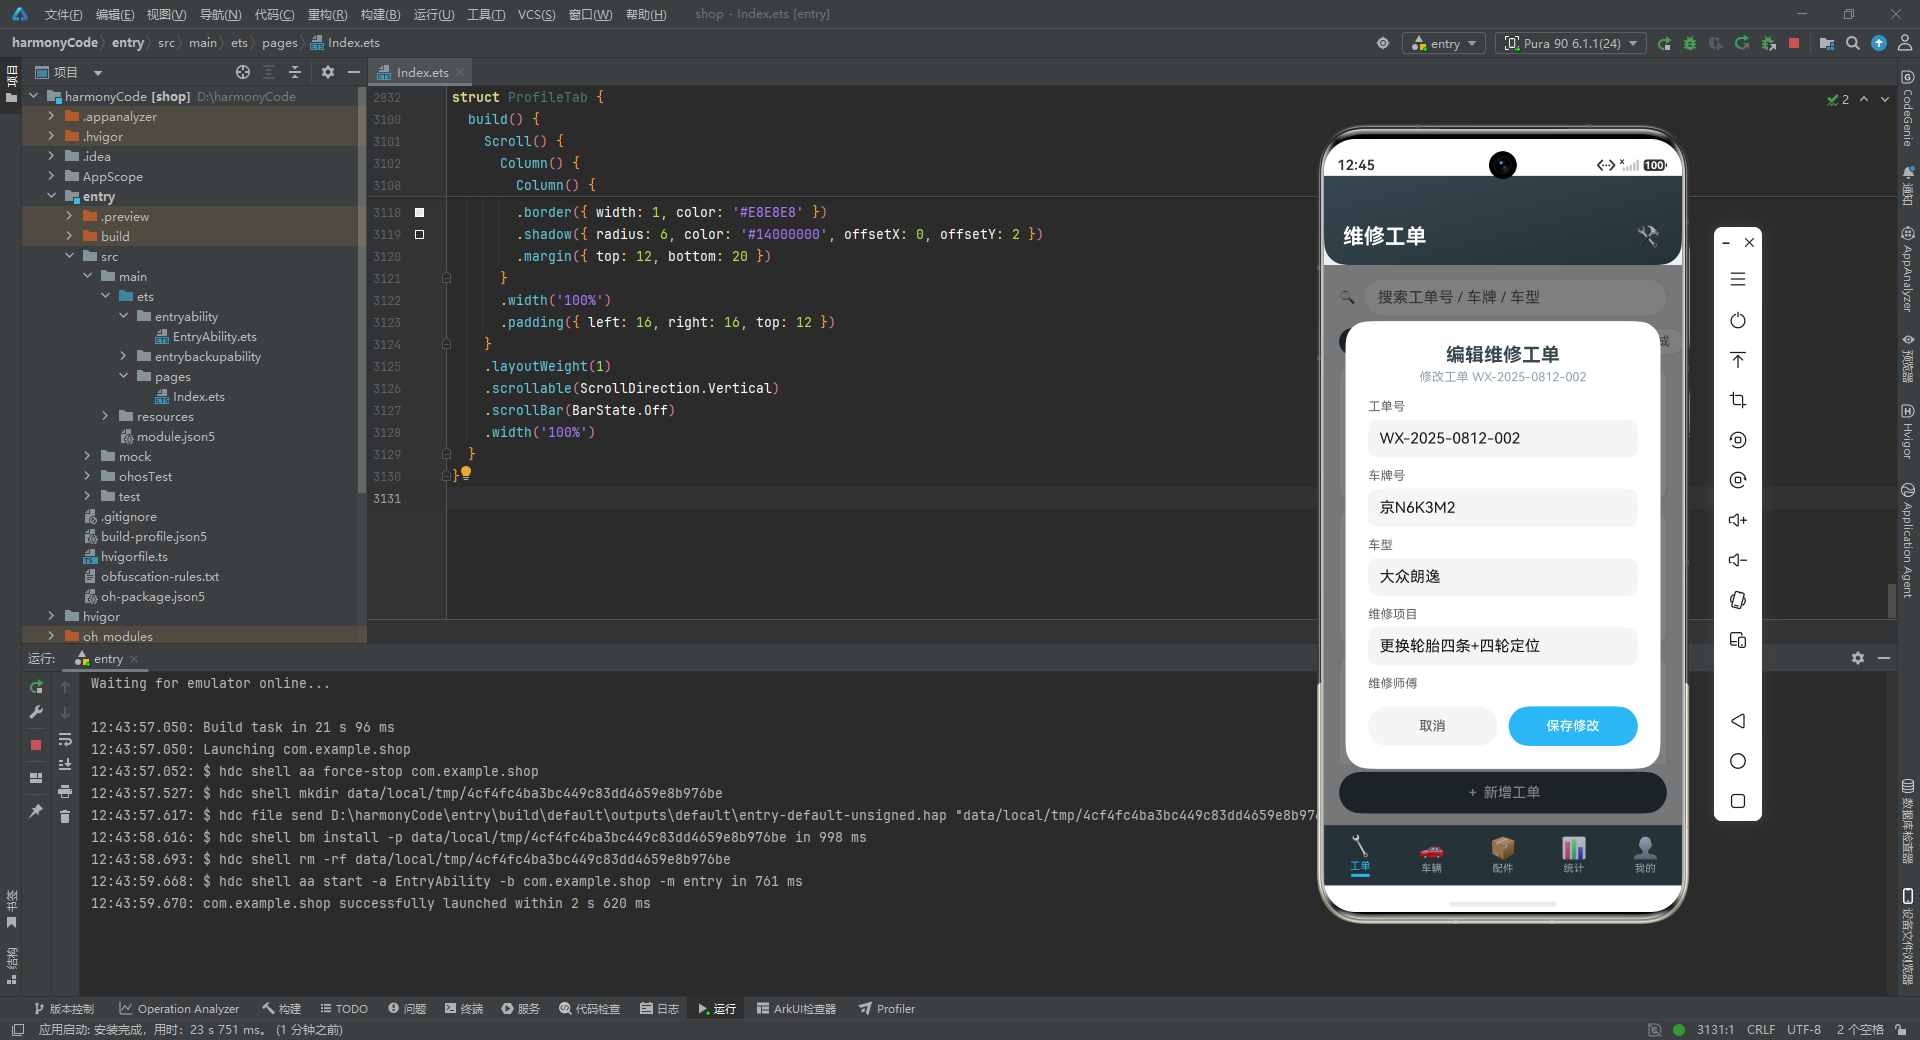Image resolution: width=1920 pixels, height=1040 pixels.
Task: Click the 保存修改 button in emulator
Action: [x=1572, y=726]
